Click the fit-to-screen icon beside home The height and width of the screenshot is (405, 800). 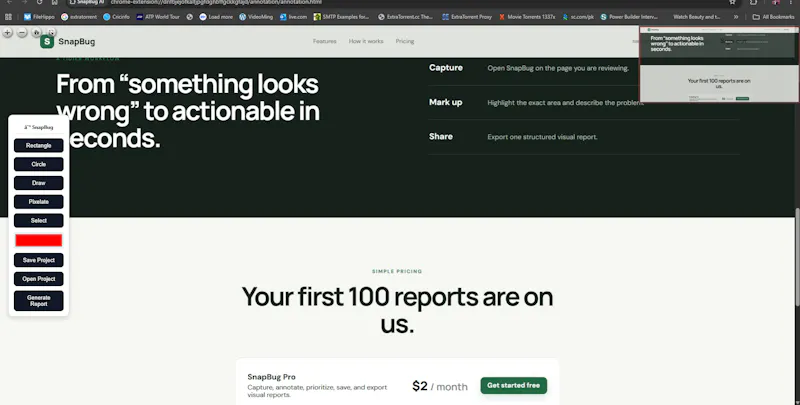click(51, 33)
